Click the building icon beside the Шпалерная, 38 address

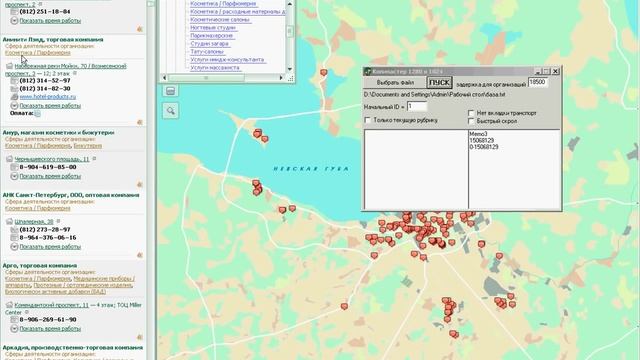[x=9, y=222]
